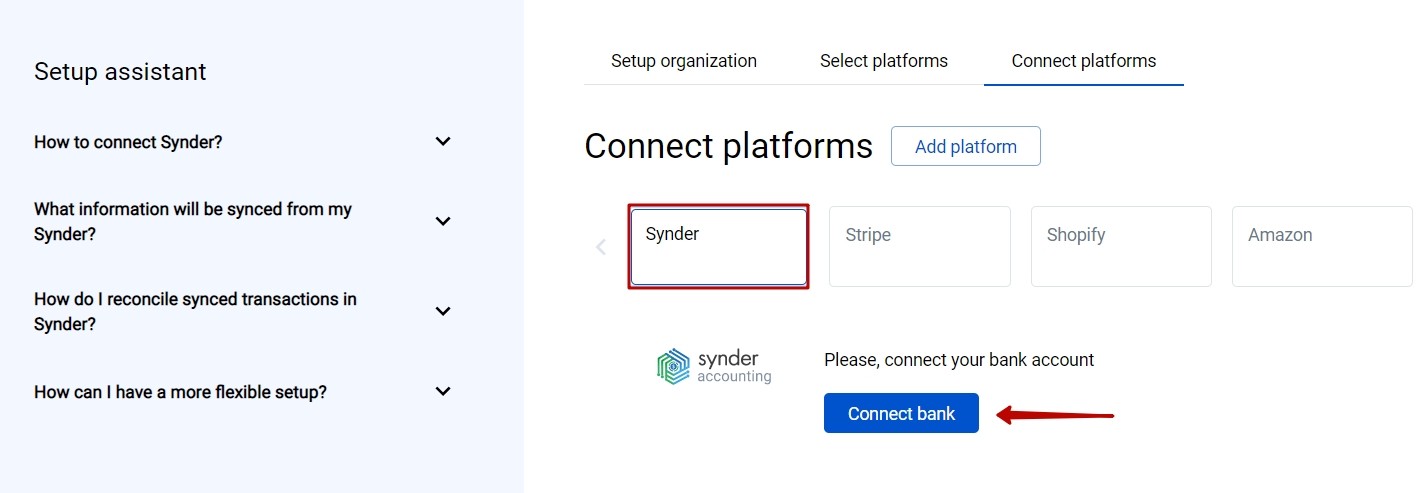Viewport: 1420px width, 493px height.
Task: Select the Stripe platform card
Action: pos(920,247)
